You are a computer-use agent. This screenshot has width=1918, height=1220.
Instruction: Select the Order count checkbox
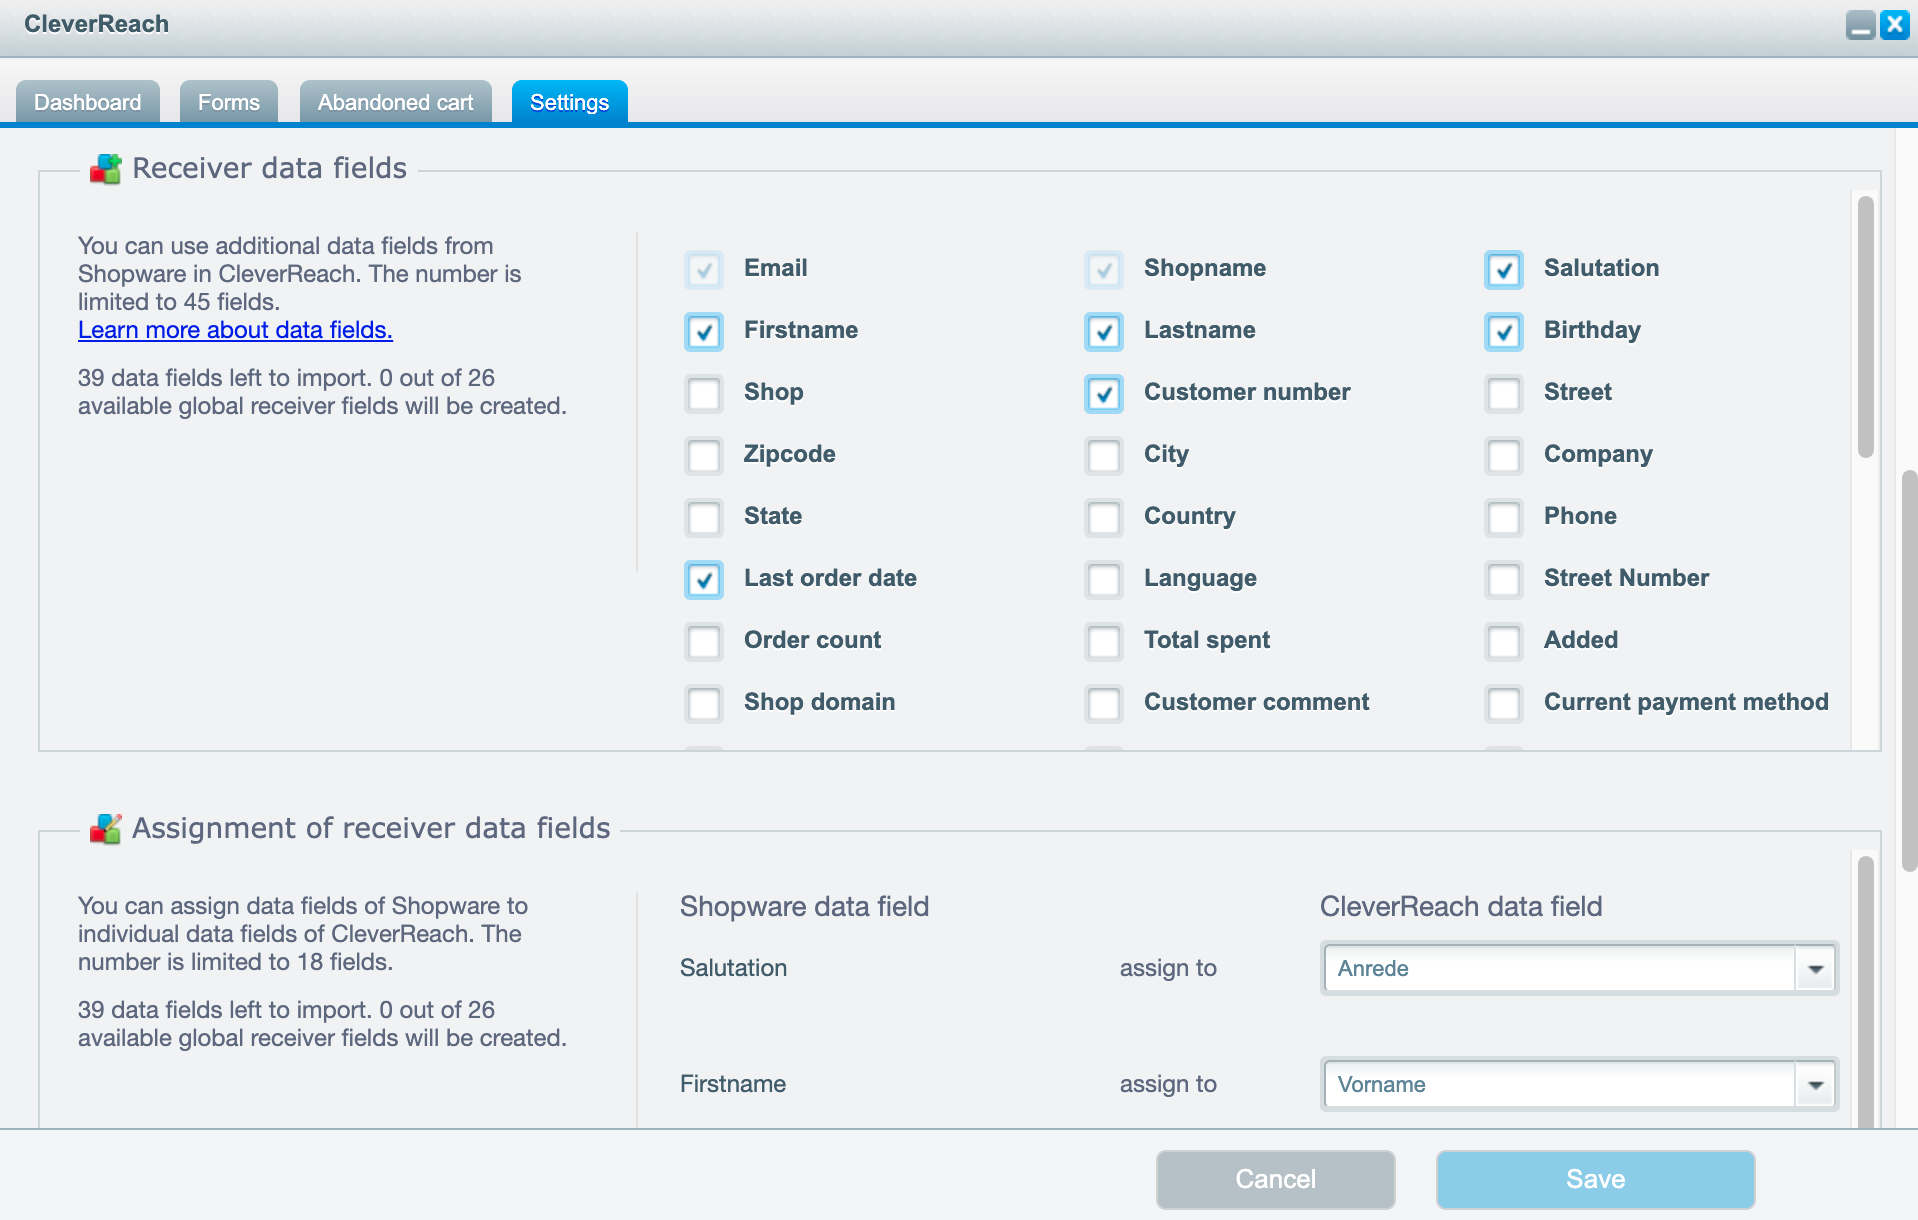704,642
